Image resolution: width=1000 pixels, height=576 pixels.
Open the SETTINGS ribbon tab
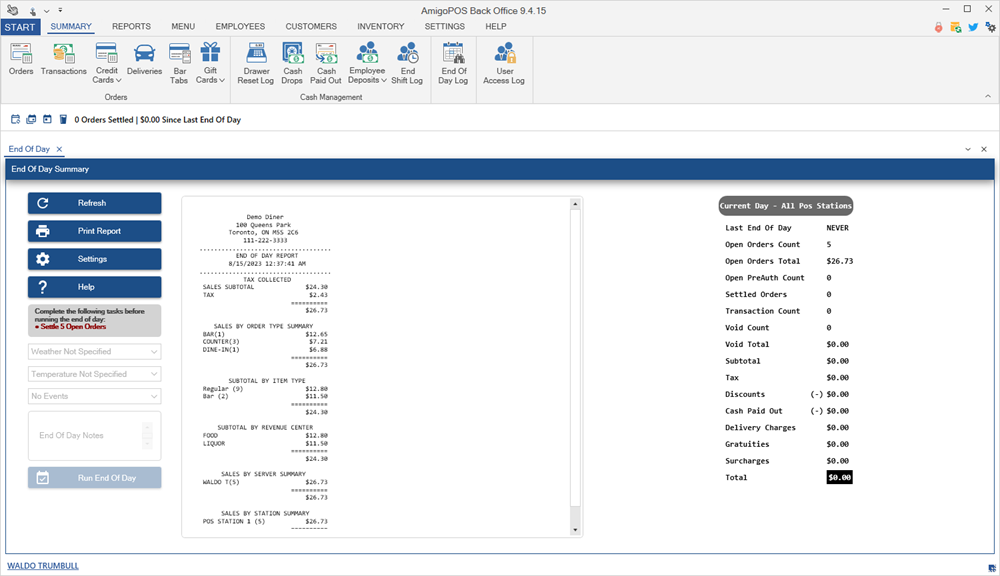(445, 26)
